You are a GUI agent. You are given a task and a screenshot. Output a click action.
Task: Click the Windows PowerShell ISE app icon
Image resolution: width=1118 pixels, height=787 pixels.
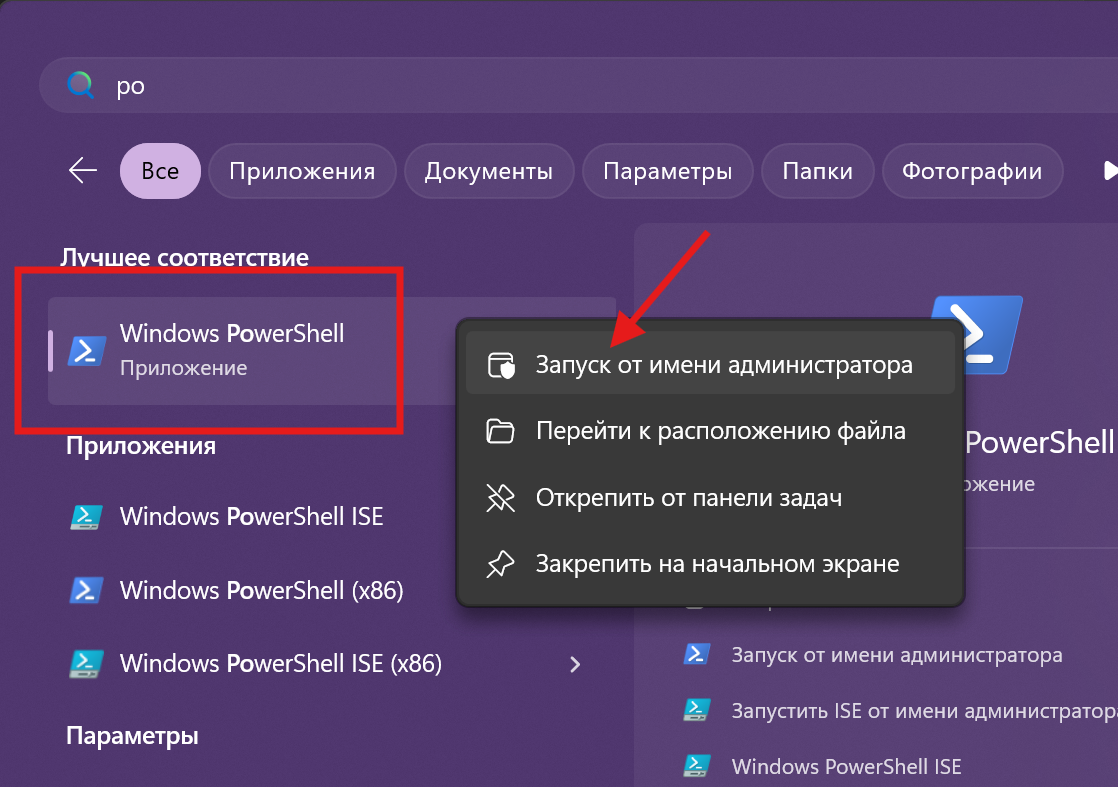point(86,516)
